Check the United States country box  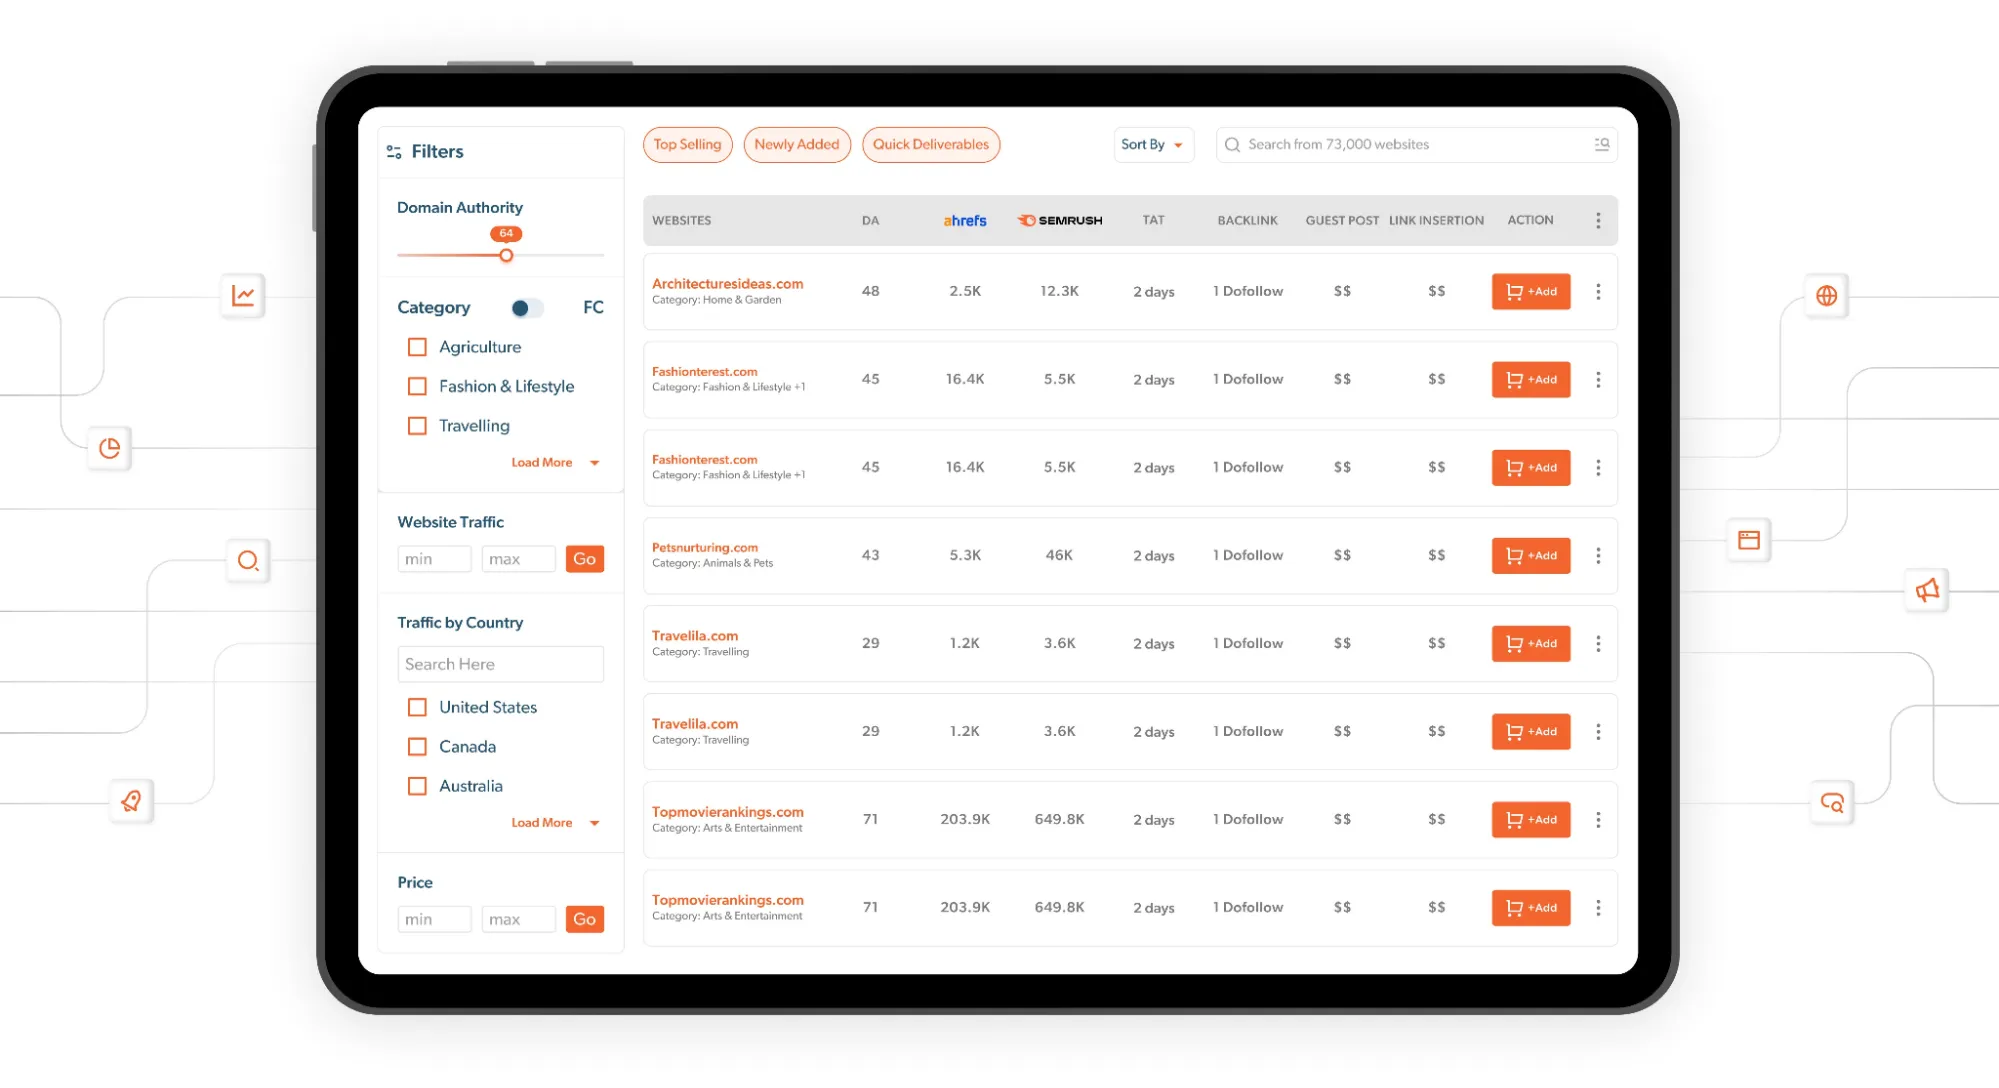[x=418, y=708]
